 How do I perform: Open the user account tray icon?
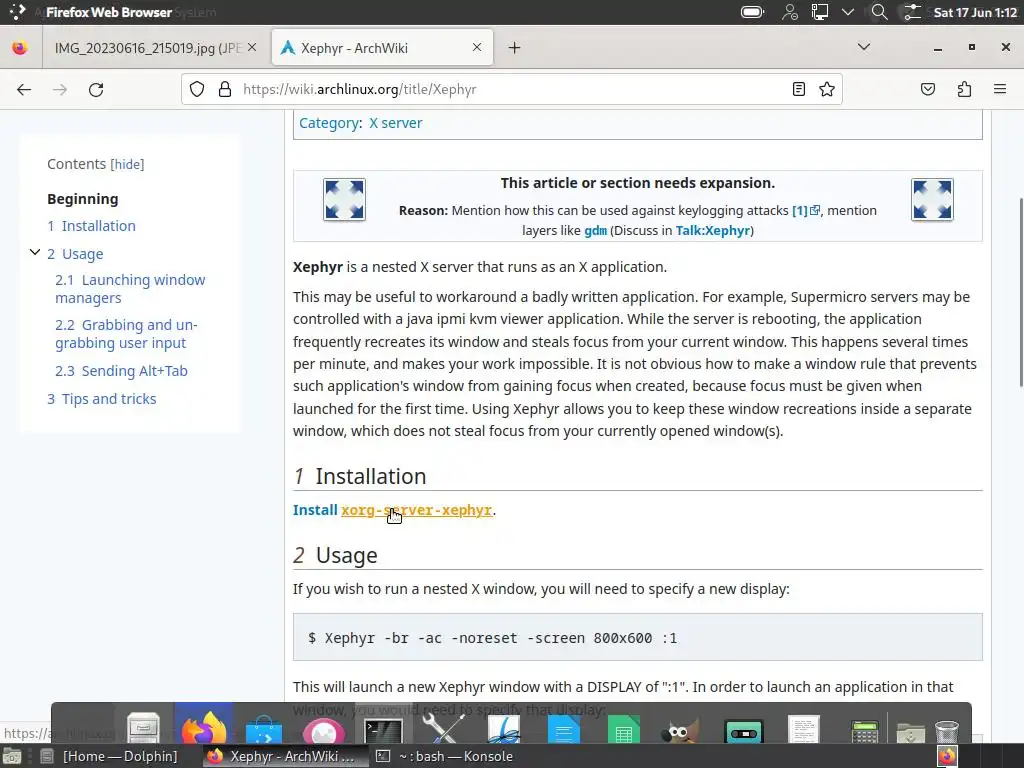pos(790,12)
